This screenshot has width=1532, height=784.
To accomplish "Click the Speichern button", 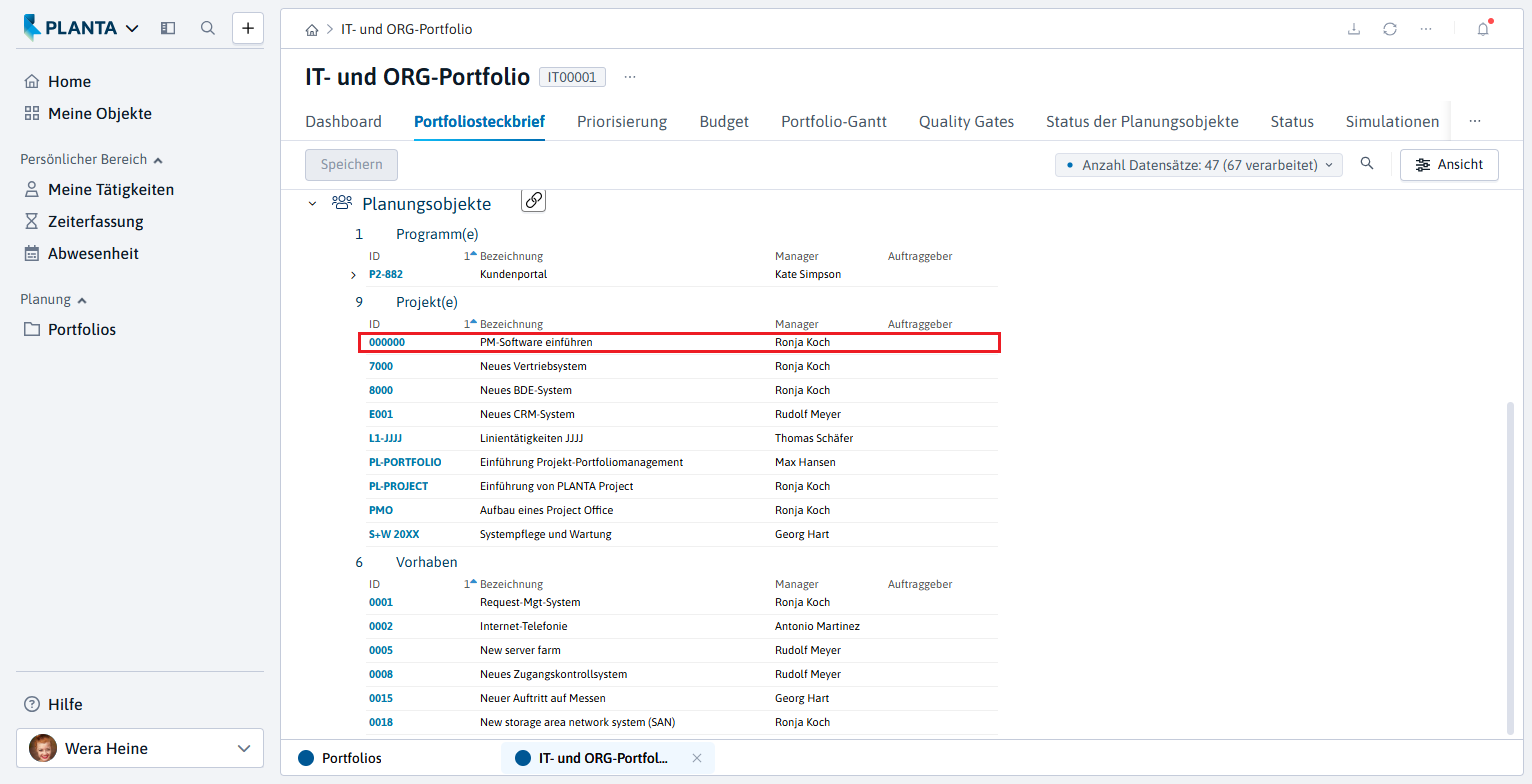I will click(x=351, y=165).
